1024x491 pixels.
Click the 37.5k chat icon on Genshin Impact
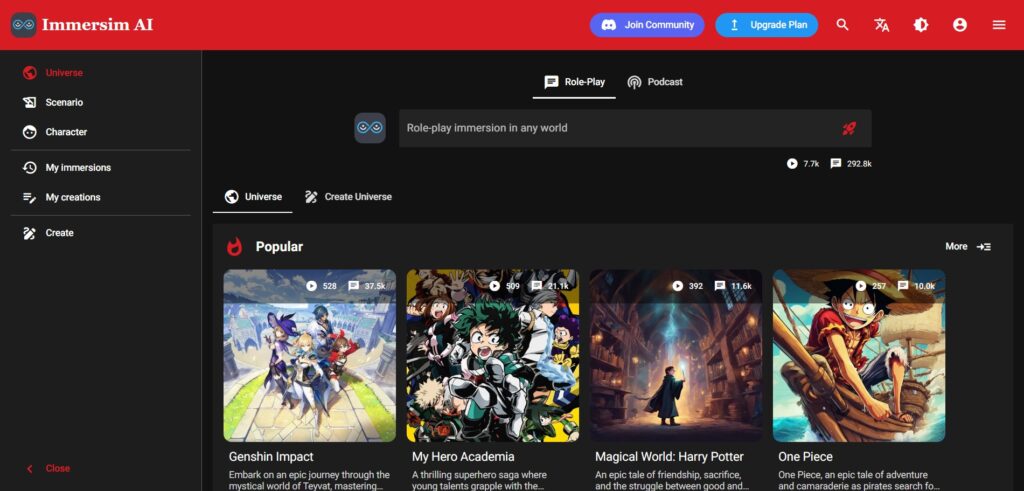point(353,286)
